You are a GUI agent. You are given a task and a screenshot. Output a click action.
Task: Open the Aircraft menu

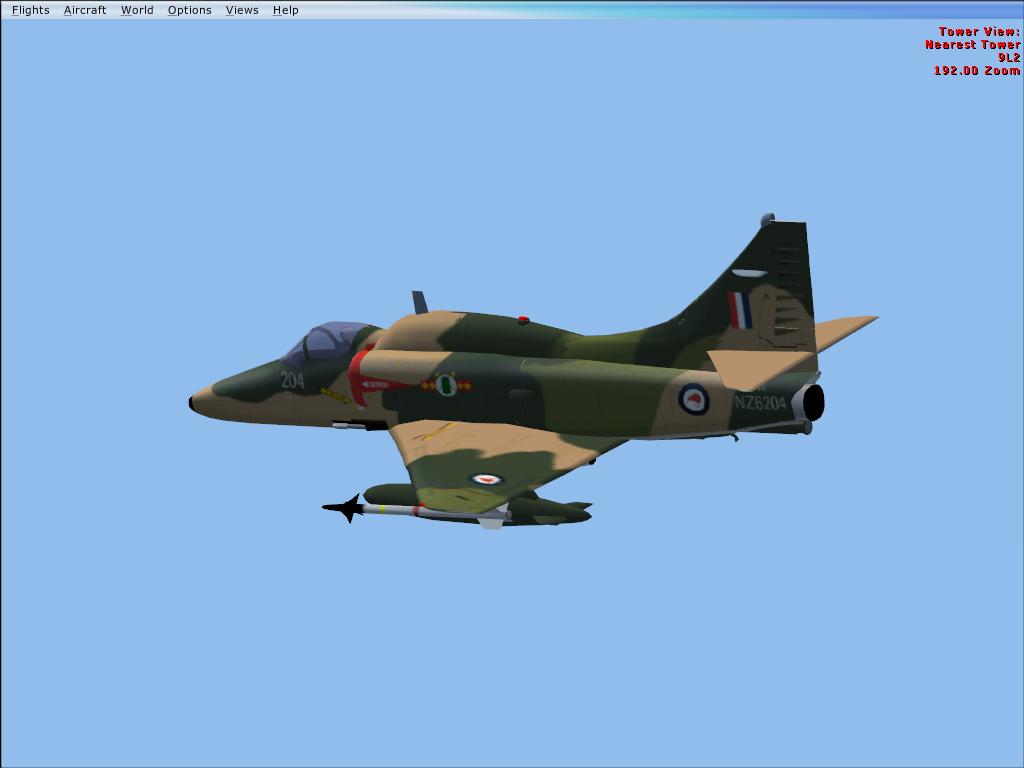(x=85, y=10)
